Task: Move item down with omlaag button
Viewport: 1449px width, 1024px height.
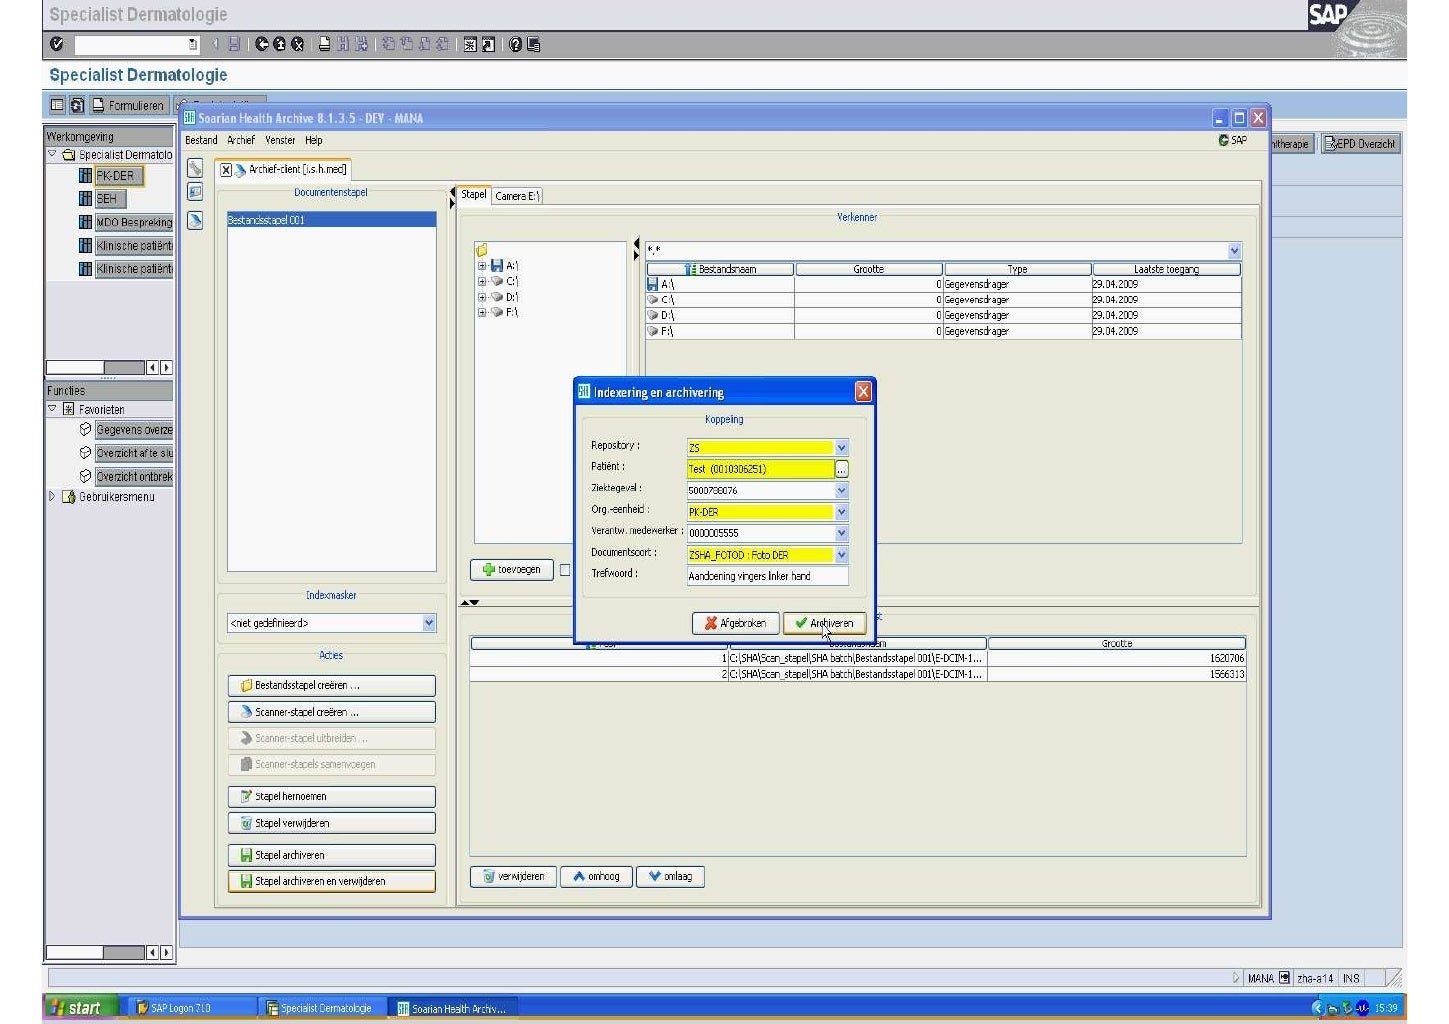Action: [x=670, y=877]
